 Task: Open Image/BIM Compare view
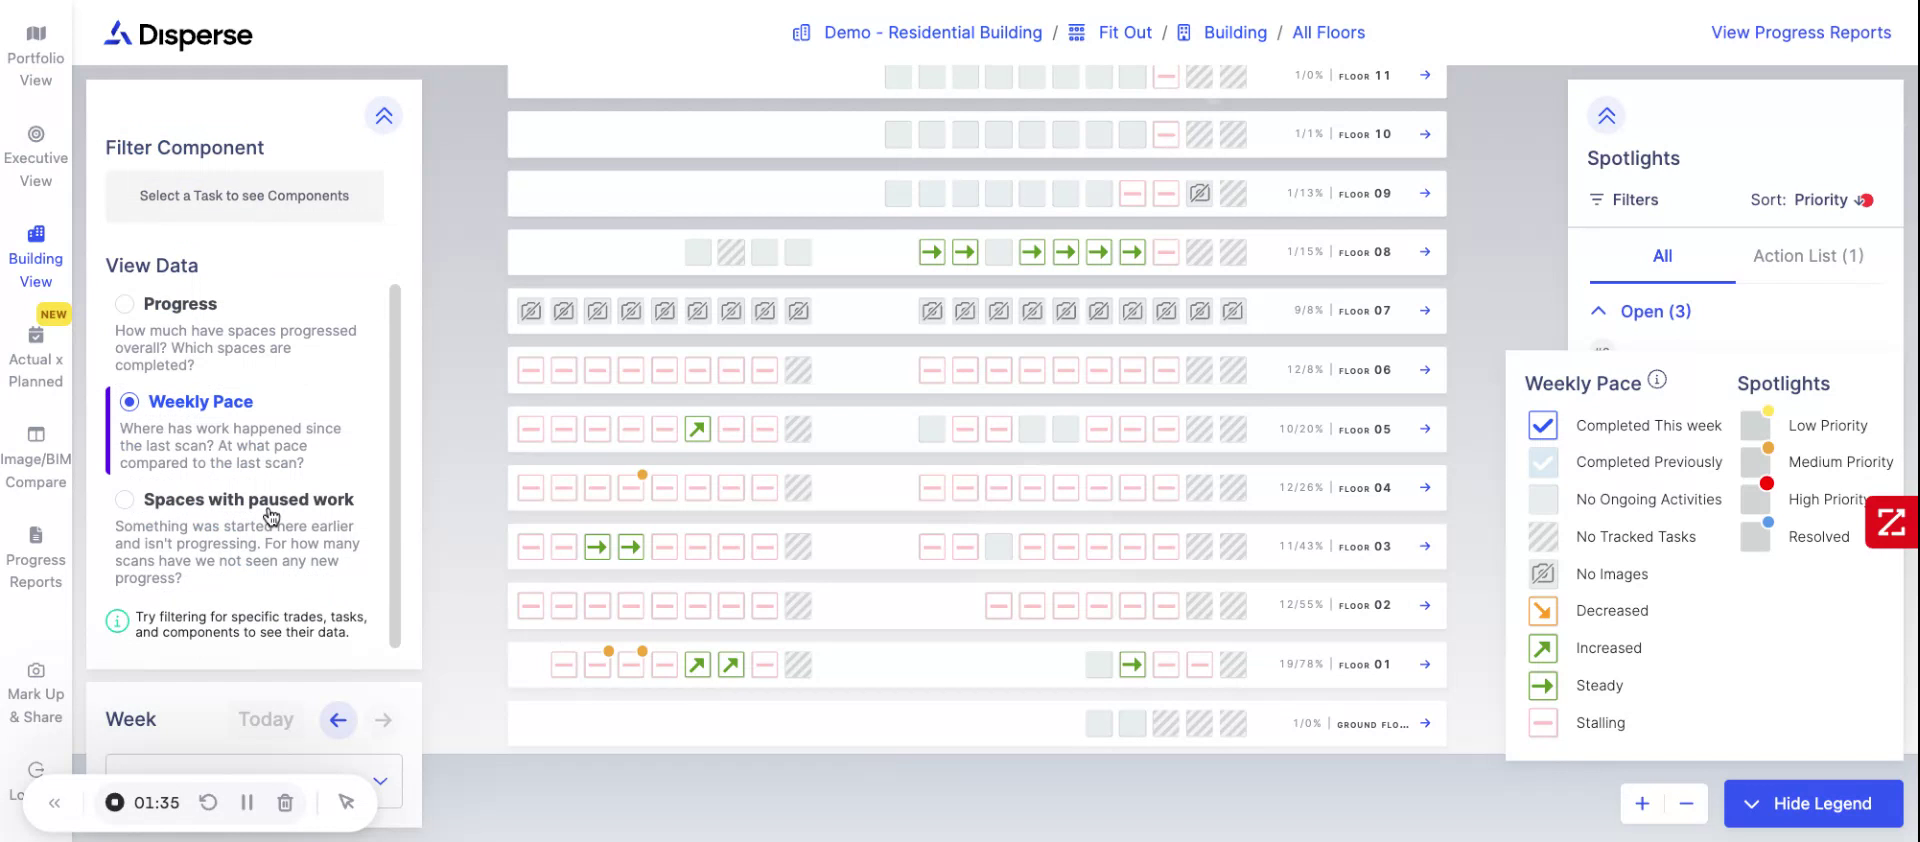[36, 457]
